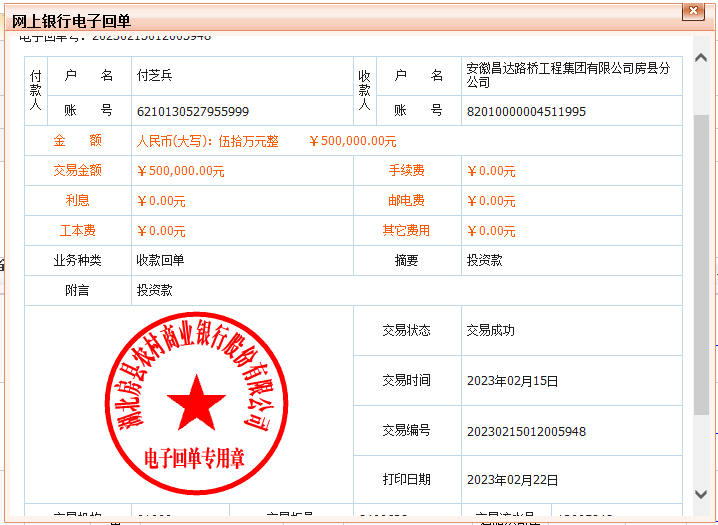The height and width of the screenshot is (525, 718).
Task: Click the 网上银行电子回单 title bar text
Action: pos(71,21)
